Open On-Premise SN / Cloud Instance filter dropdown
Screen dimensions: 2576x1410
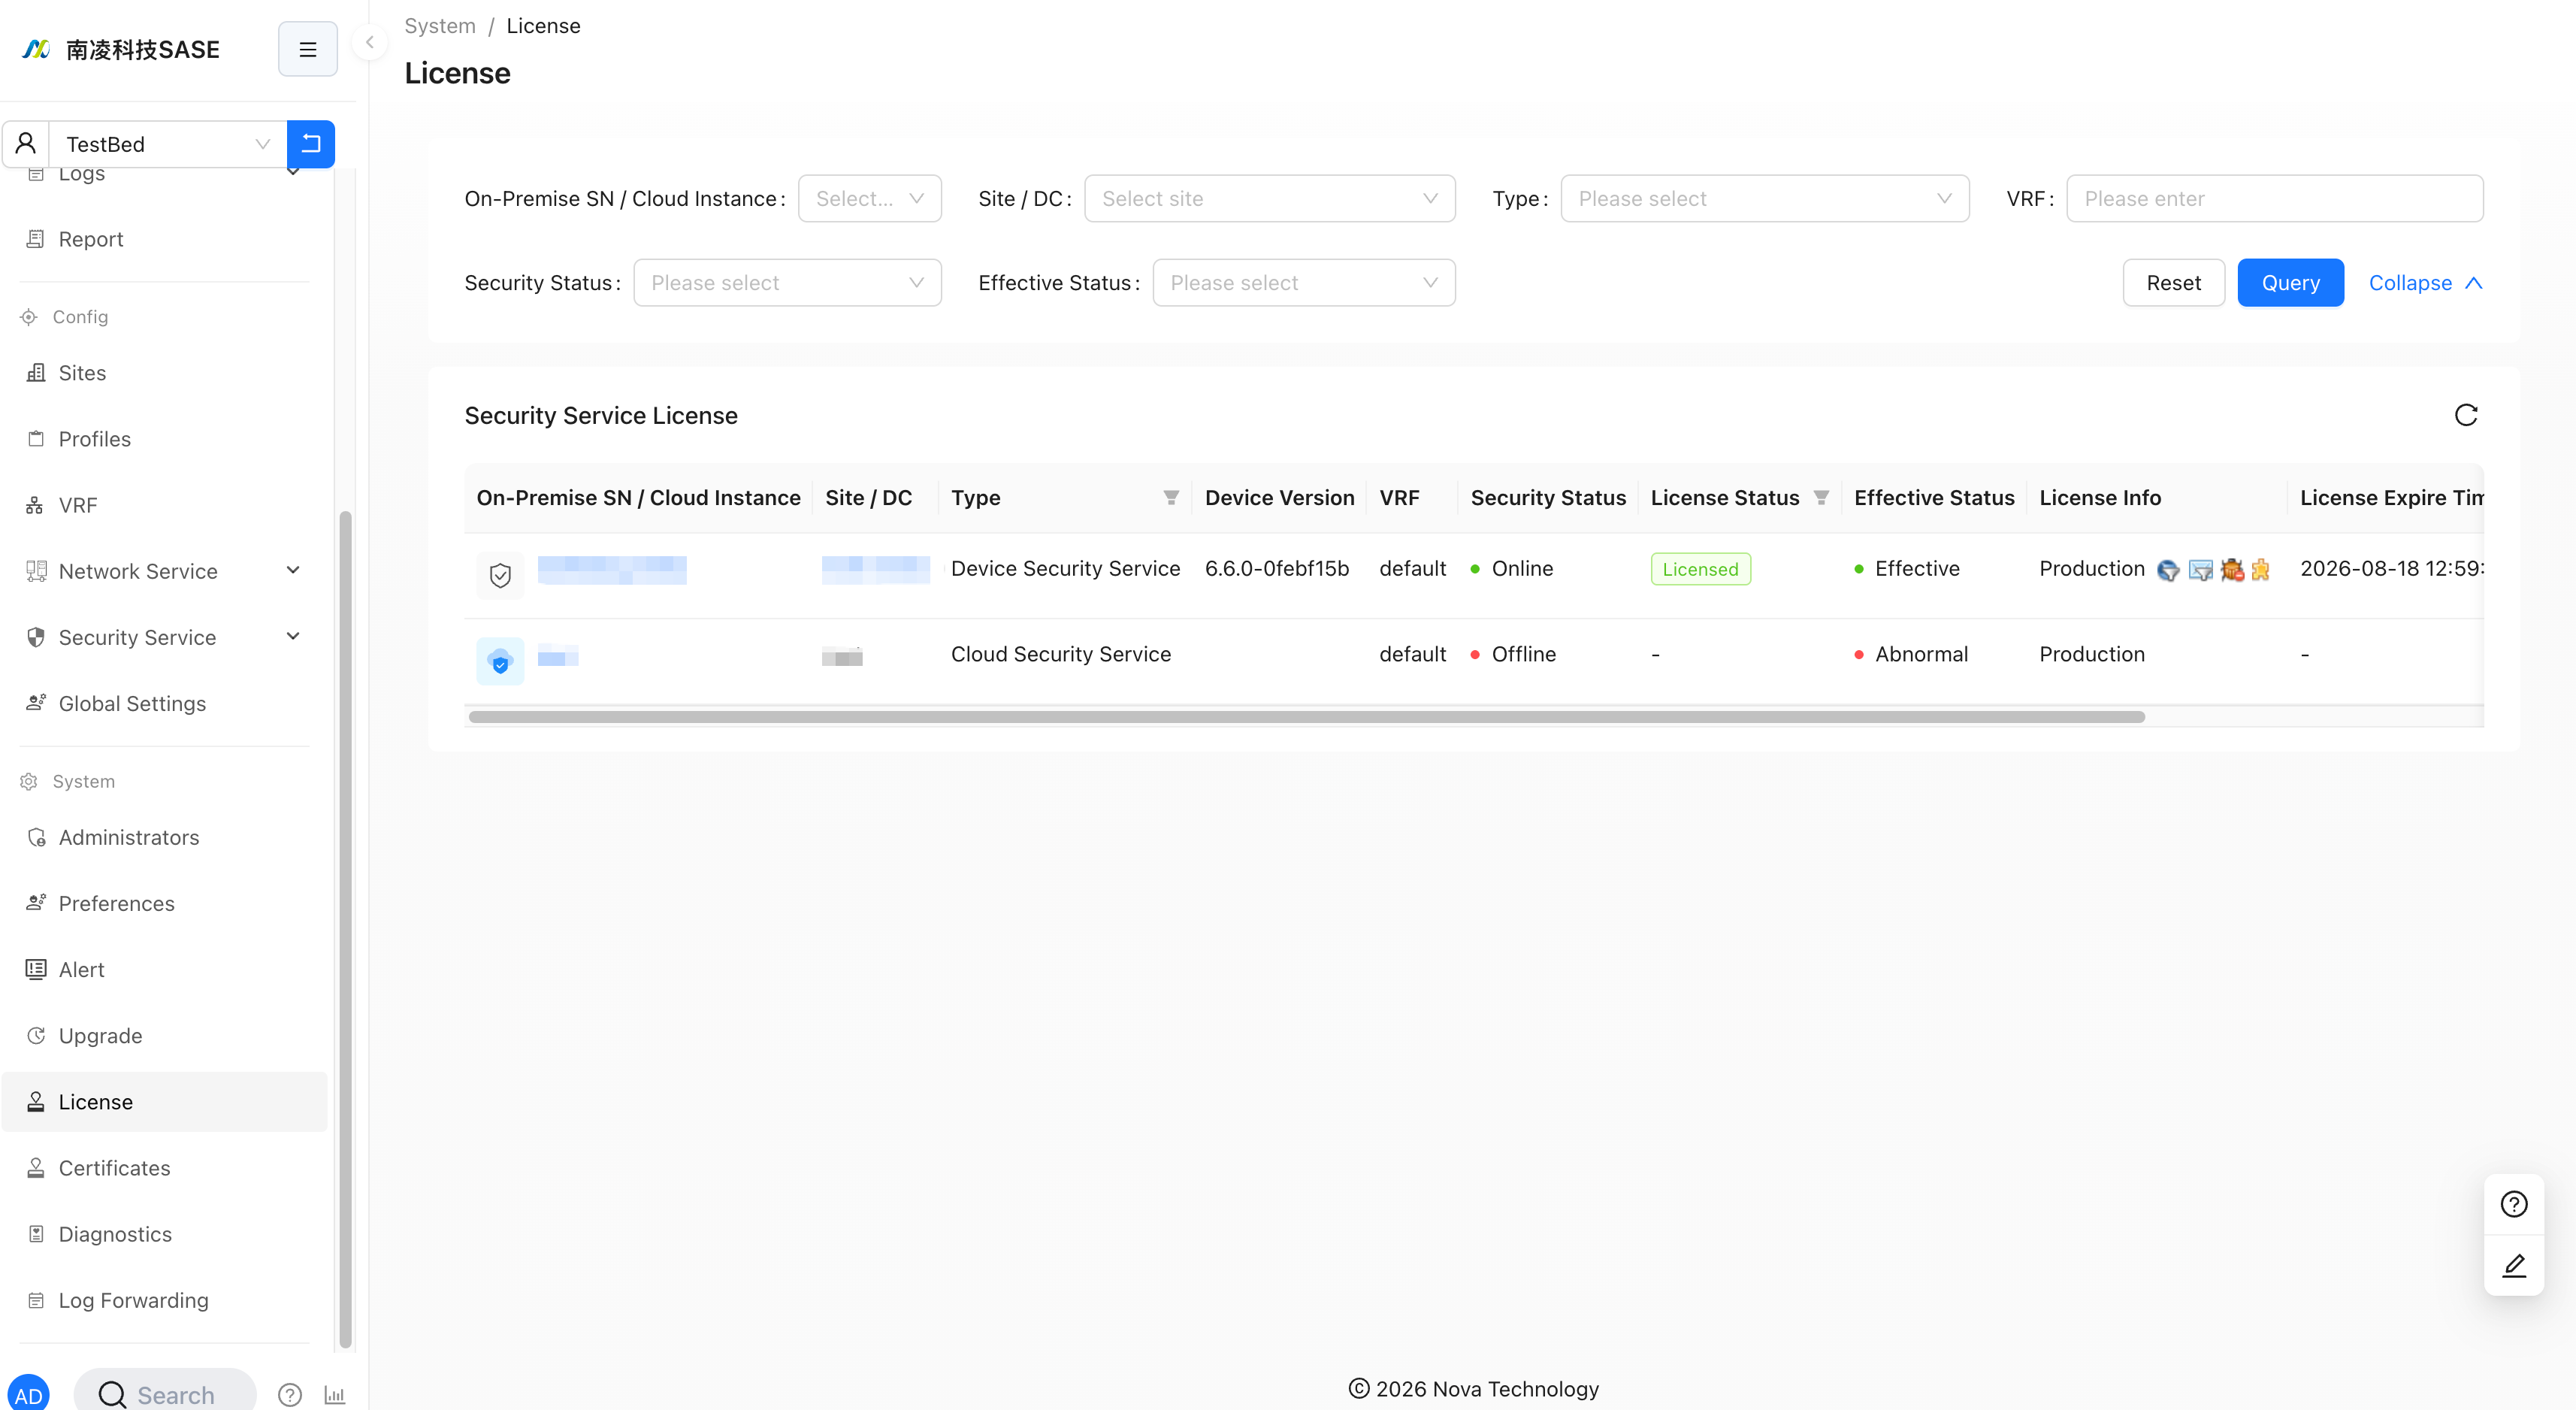pyautogui.click(x=869, y=199)
